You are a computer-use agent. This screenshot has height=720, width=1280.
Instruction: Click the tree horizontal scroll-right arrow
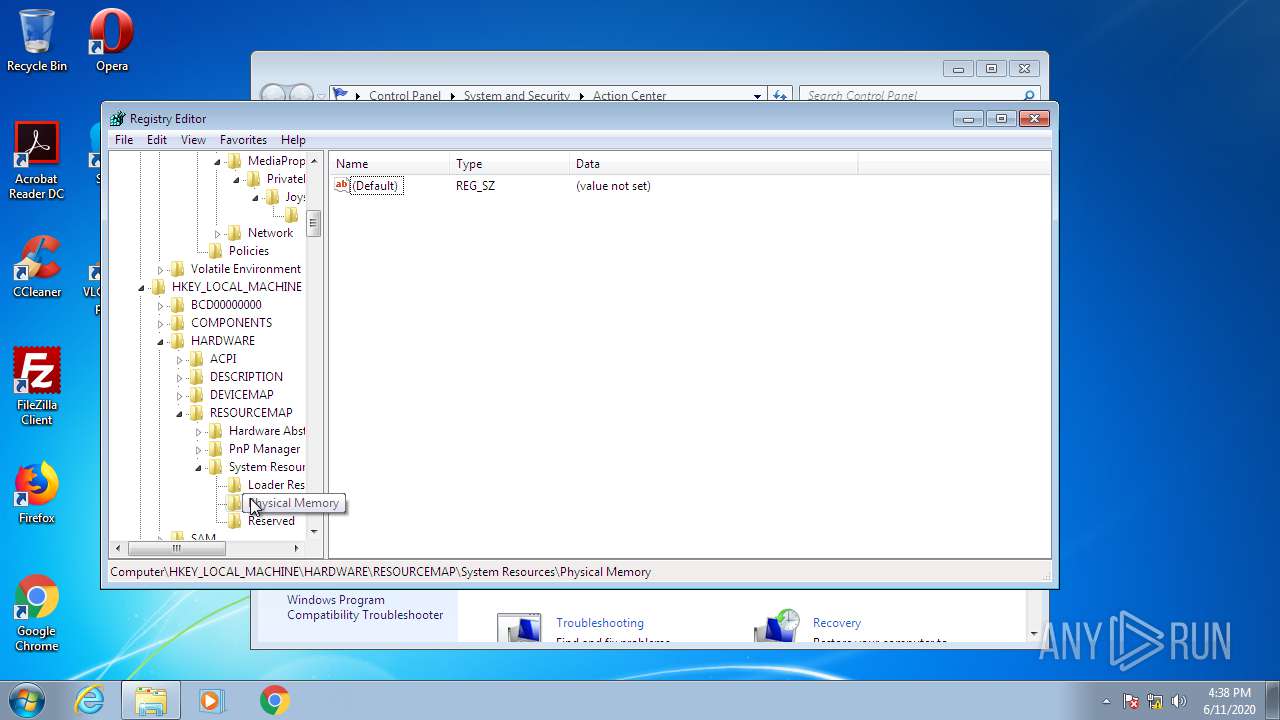click(x=296, y=548)
